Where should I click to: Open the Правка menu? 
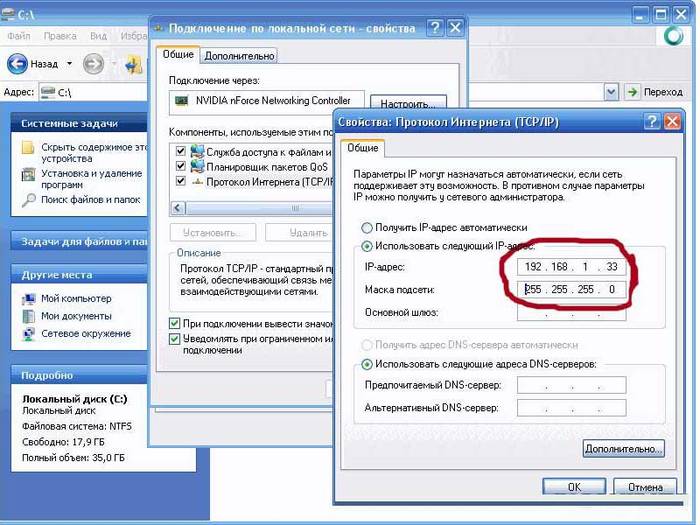coord(60,35)
